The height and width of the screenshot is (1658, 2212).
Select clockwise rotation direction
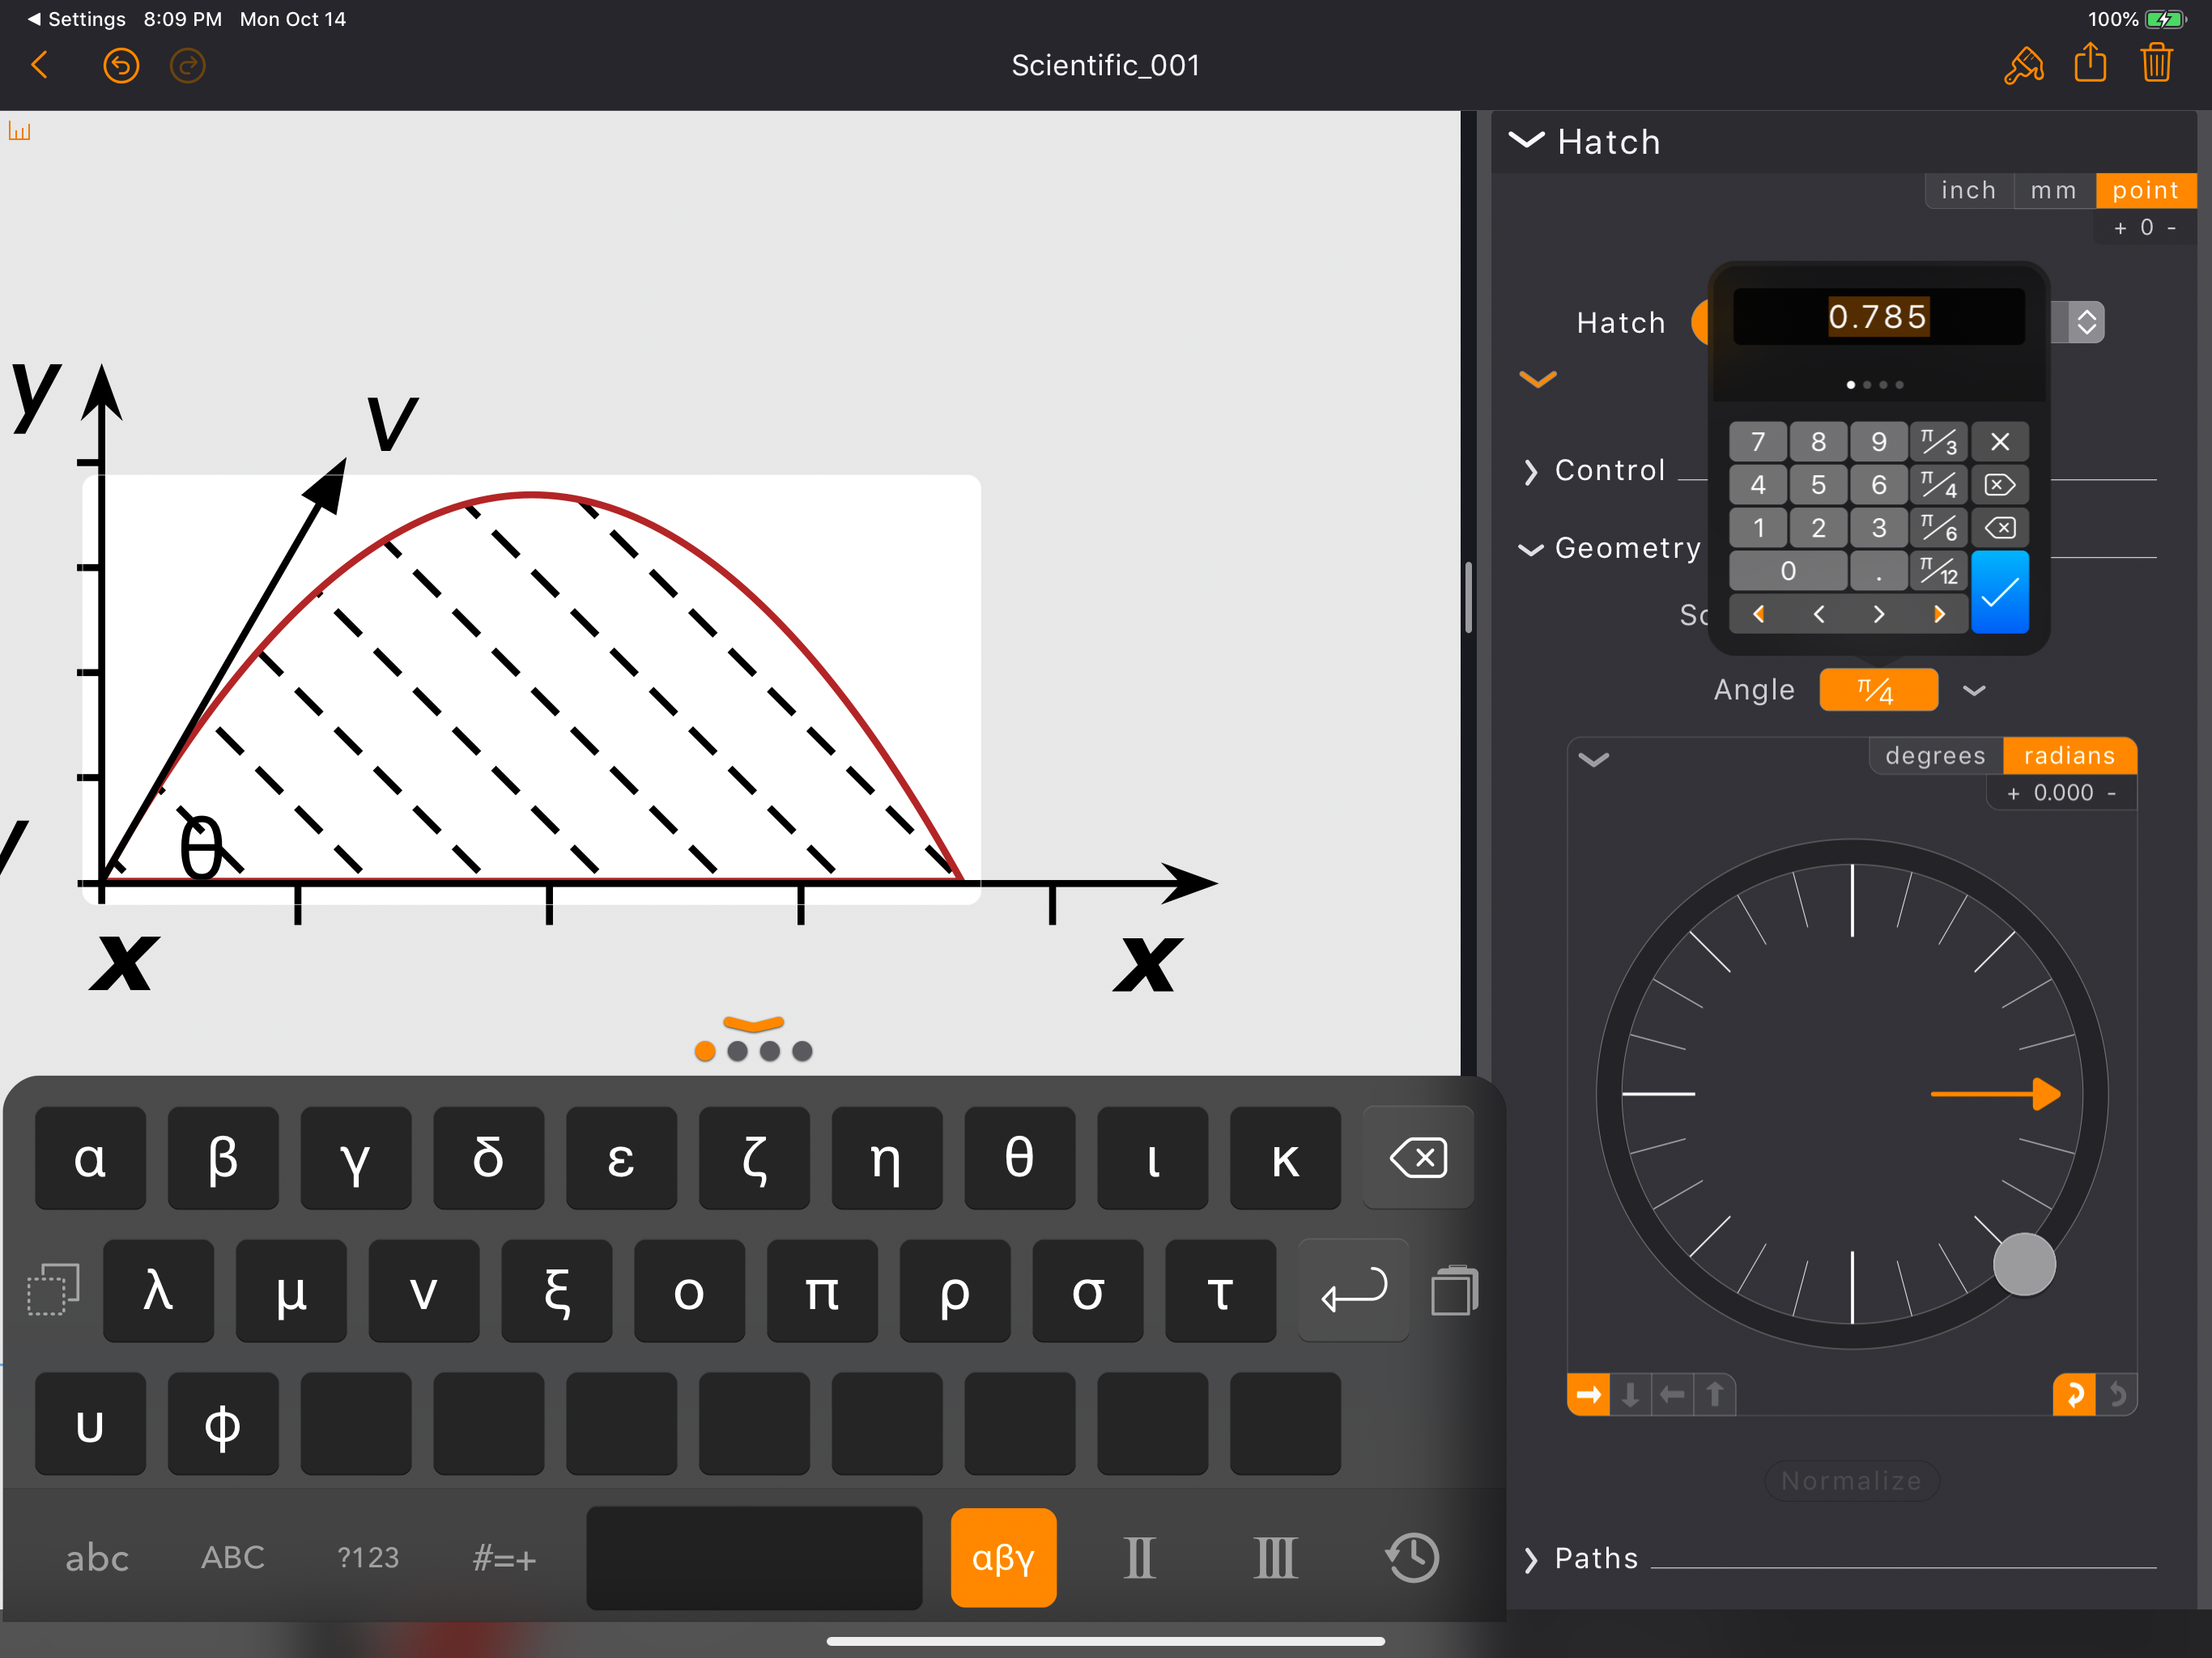click(2074, 1394)
